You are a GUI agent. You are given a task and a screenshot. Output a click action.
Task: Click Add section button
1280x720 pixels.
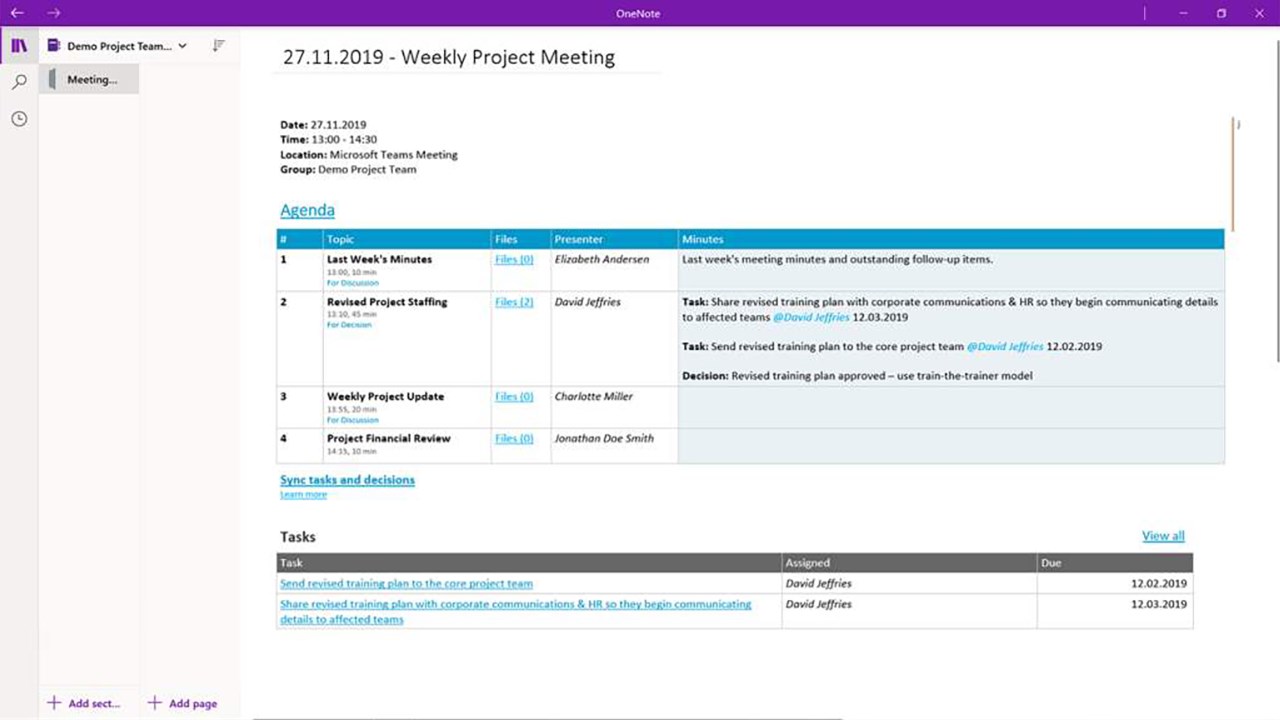[x=84, y=703]
